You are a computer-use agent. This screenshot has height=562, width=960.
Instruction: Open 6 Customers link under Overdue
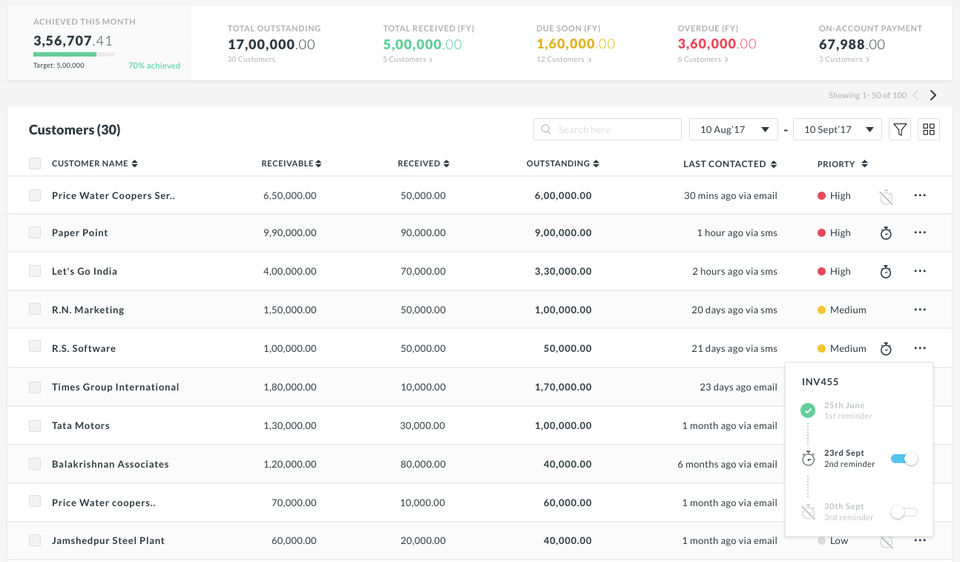(x=703, y=59)
